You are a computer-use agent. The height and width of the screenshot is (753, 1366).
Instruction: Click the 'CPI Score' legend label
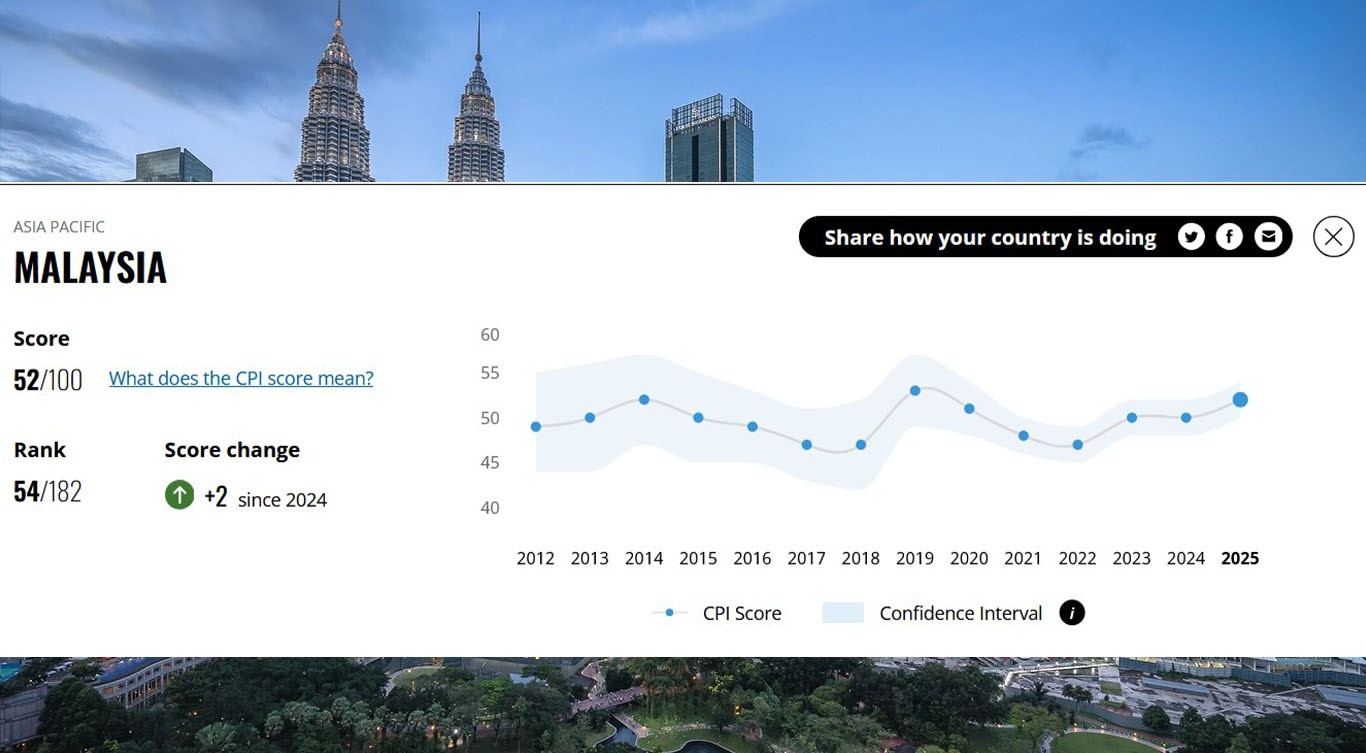pos(742,613)
